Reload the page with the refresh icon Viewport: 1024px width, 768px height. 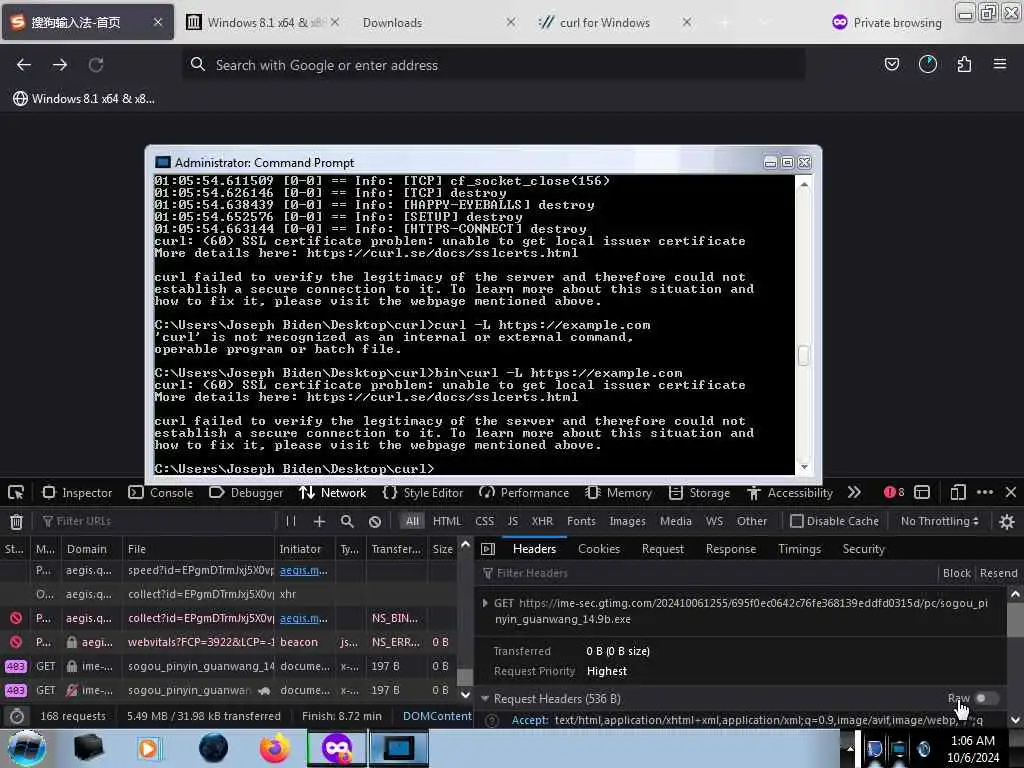(96, 65)
